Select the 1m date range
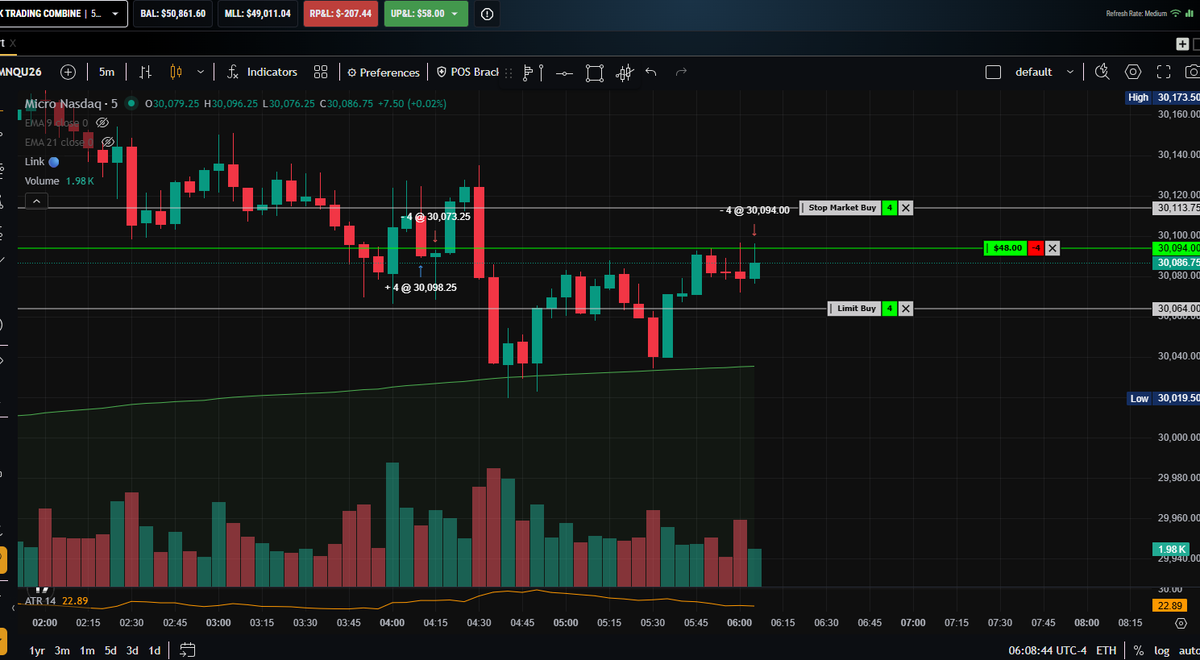This screenshot has width=1200, height=660. tap(87, 650)
